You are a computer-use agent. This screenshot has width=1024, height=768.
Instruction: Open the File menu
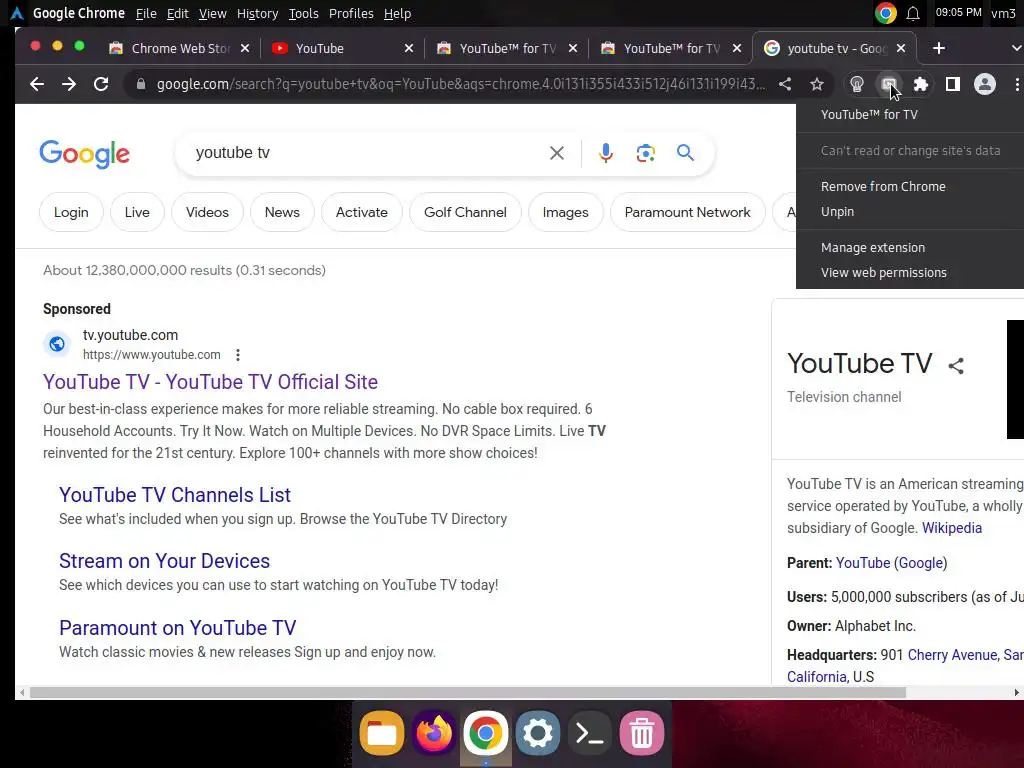pyautogui.click(x=146, y=14)
